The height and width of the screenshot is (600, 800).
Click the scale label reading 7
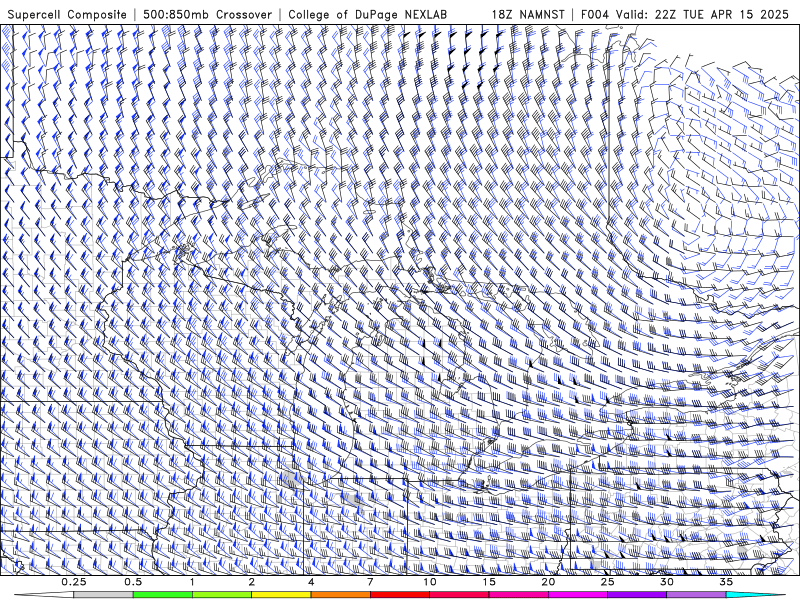coord(370,582)
